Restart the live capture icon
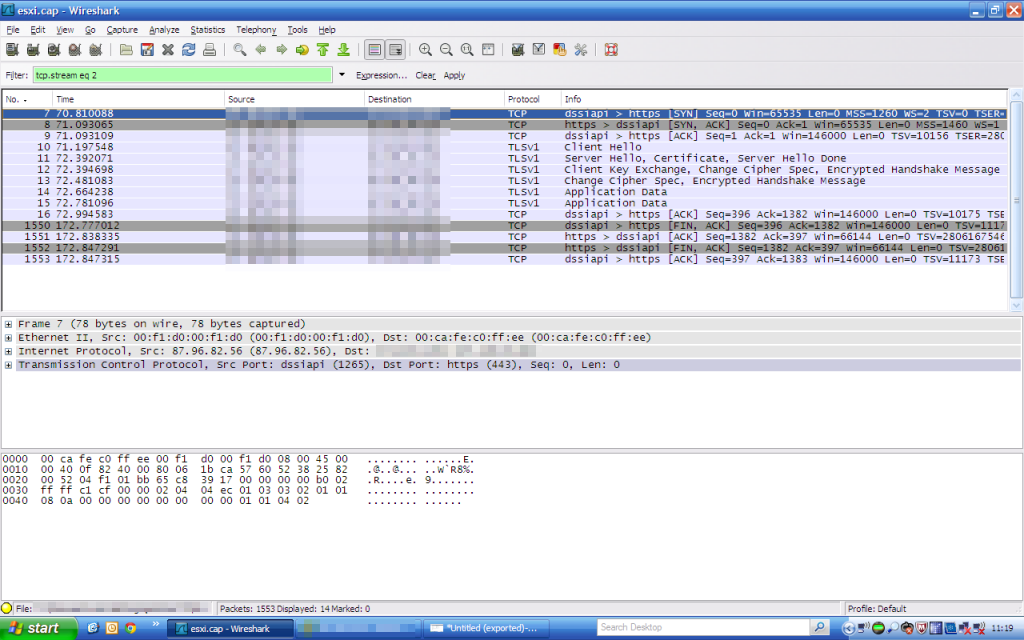The width and height of the screenshot is (1024, 640). coord(95,50)
